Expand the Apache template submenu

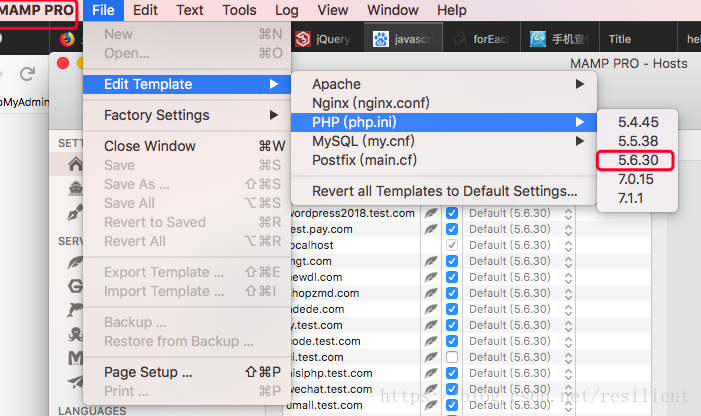point(444,84)
